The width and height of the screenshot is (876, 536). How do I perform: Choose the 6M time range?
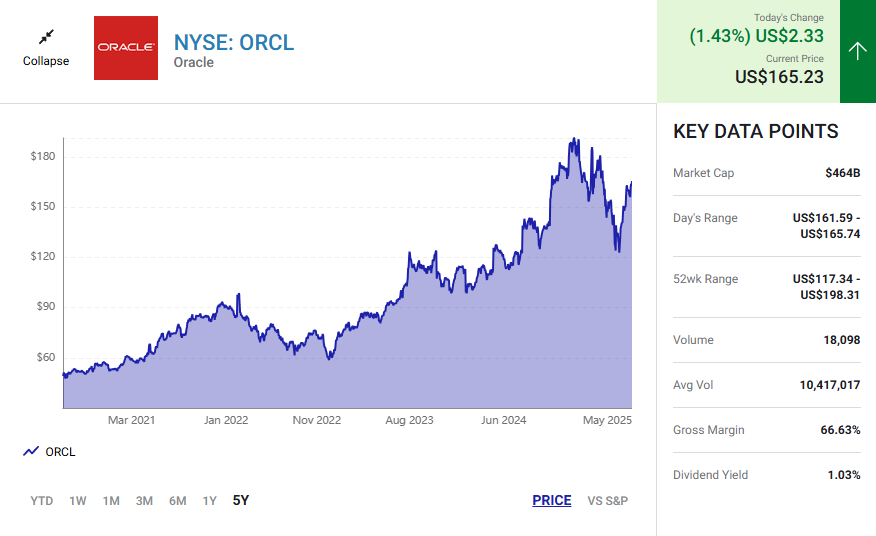pyautogui.click(x=178, y=501)
